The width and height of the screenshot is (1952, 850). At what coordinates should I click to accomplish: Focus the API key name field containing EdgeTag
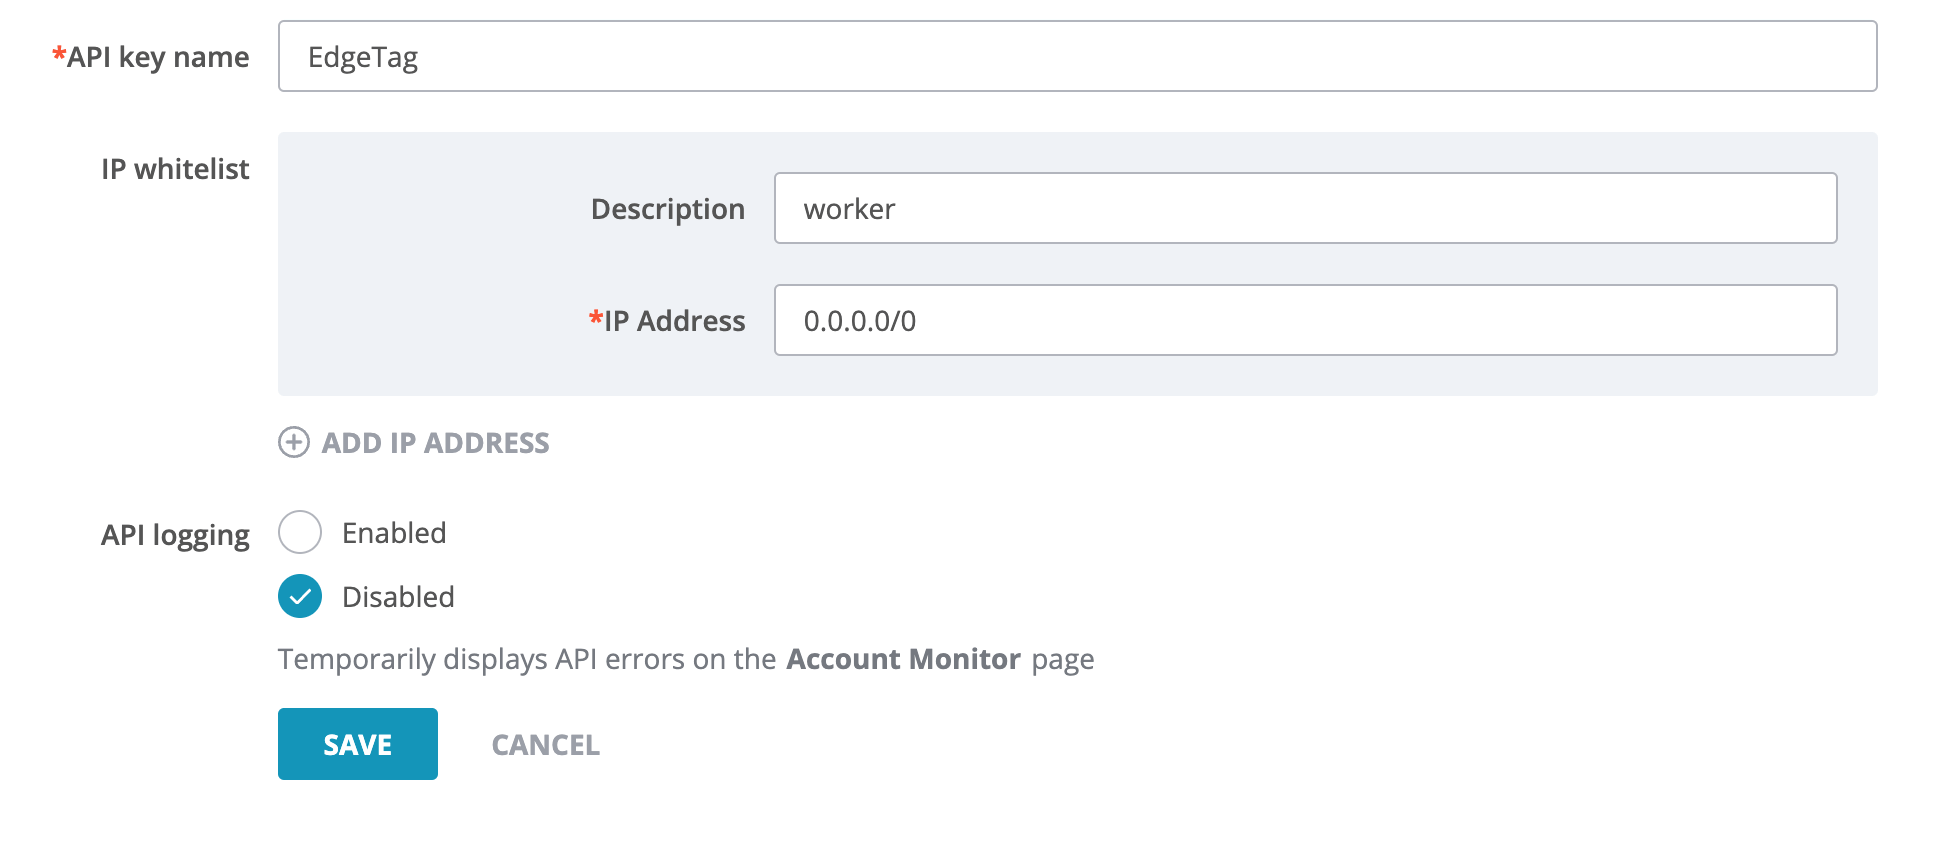(1076, 57)
